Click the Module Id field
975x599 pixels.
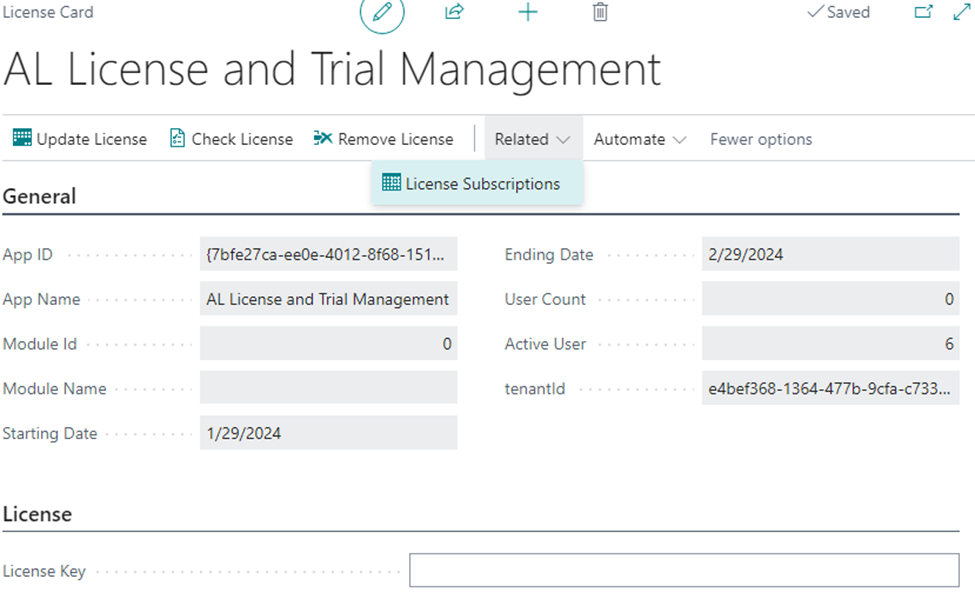[328, 343]
